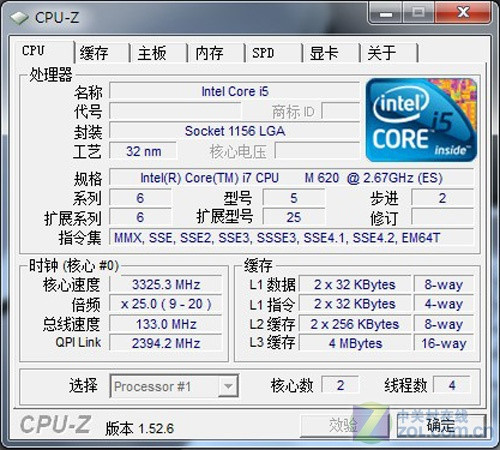Minimize the CPU-Z window

(386, 13)
